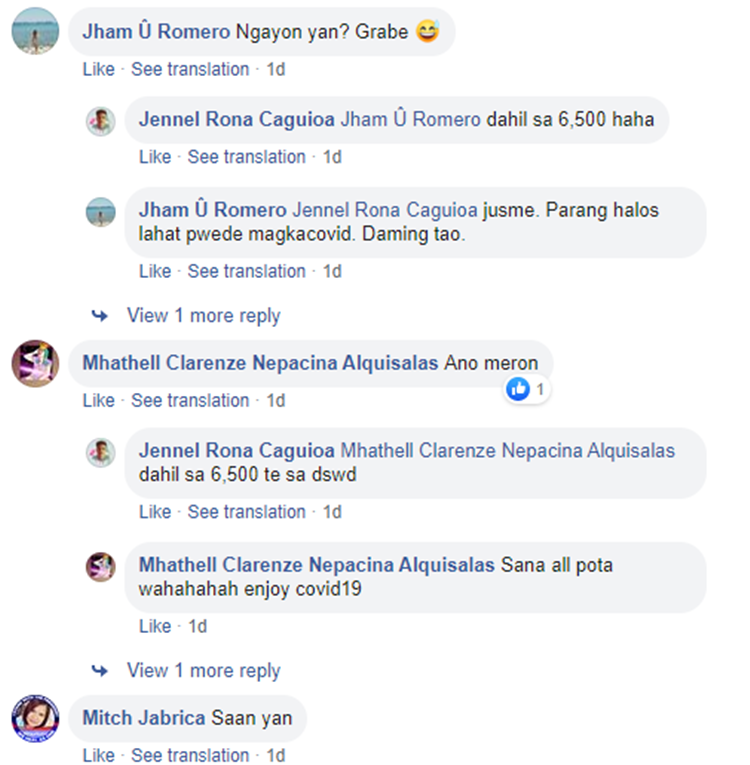The height and width of the screenshot is (765, 750).
Task: See translation of Ano meron comment
Action: click(x=190, y=401)
